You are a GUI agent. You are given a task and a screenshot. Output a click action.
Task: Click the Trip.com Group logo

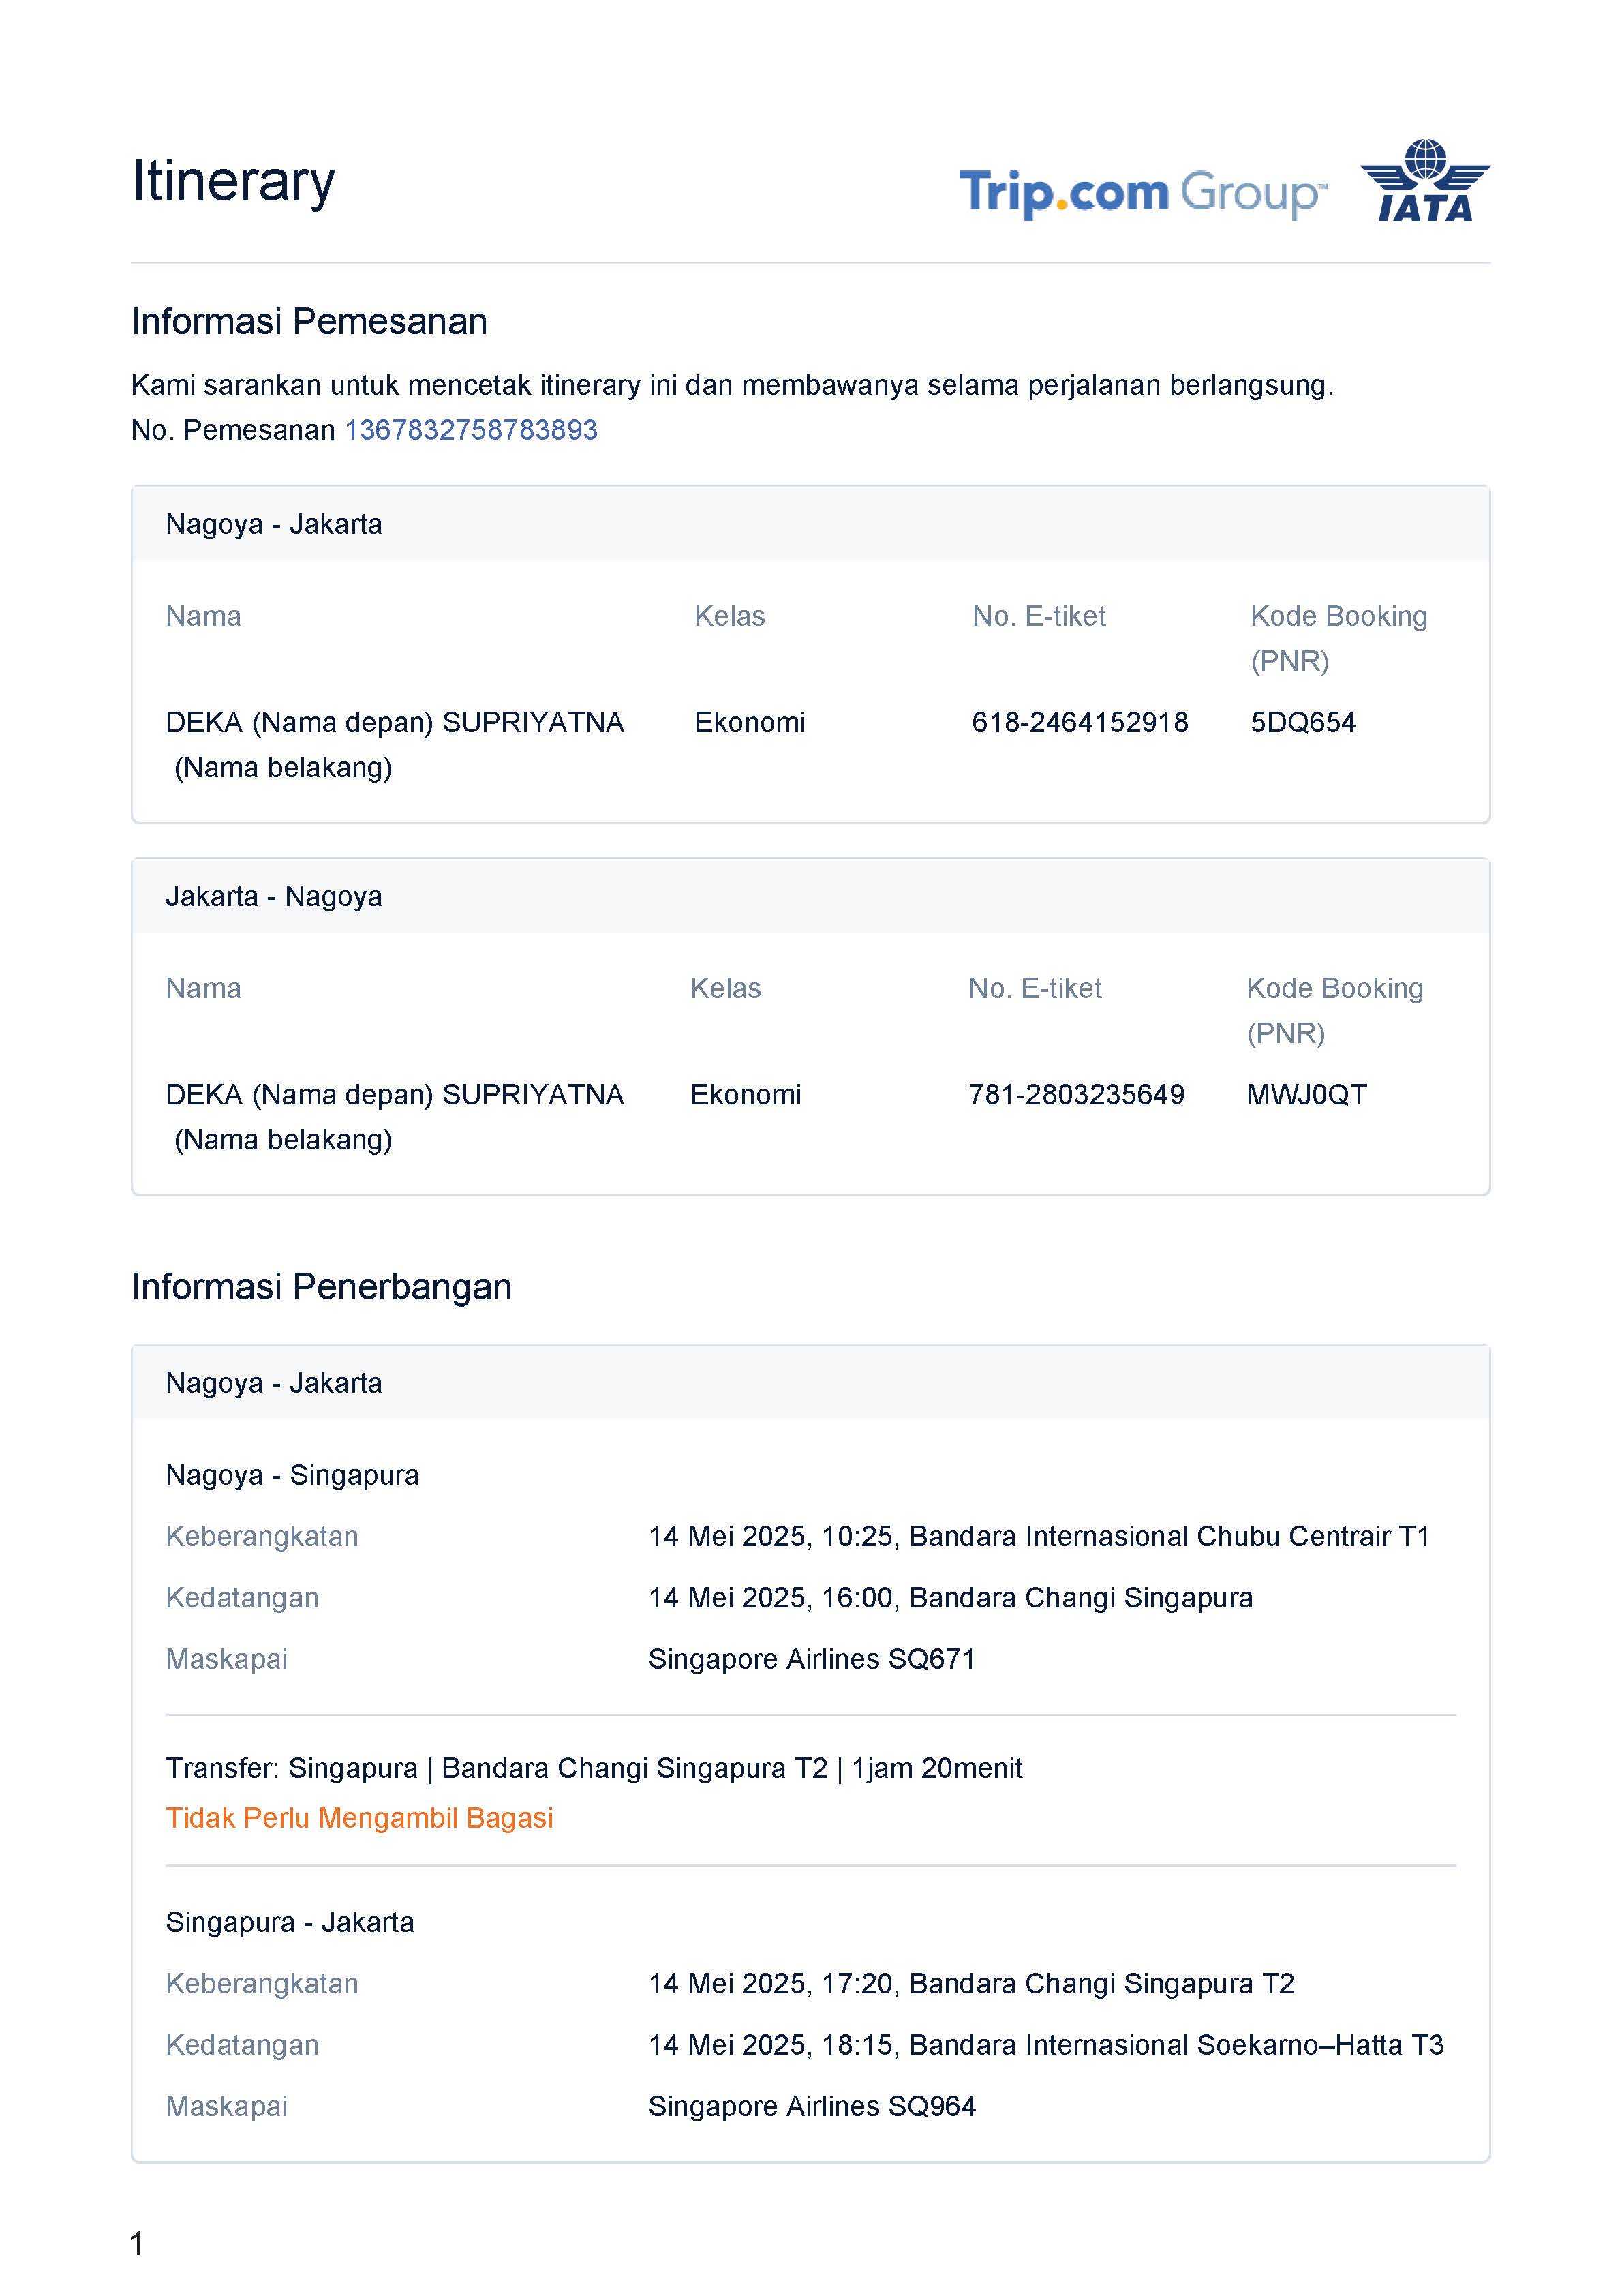point(1142,192)
